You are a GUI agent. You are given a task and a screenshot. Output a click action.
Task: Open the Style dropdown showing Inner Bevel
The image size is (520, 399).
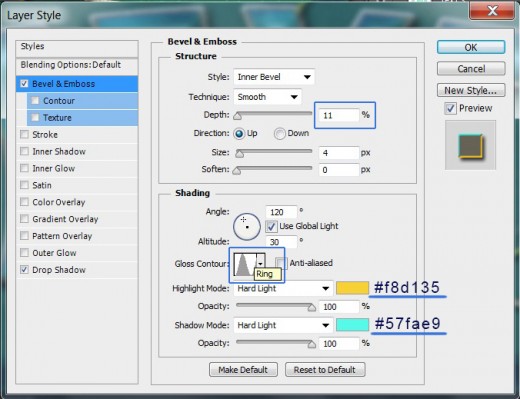click(x=274, y=77)
